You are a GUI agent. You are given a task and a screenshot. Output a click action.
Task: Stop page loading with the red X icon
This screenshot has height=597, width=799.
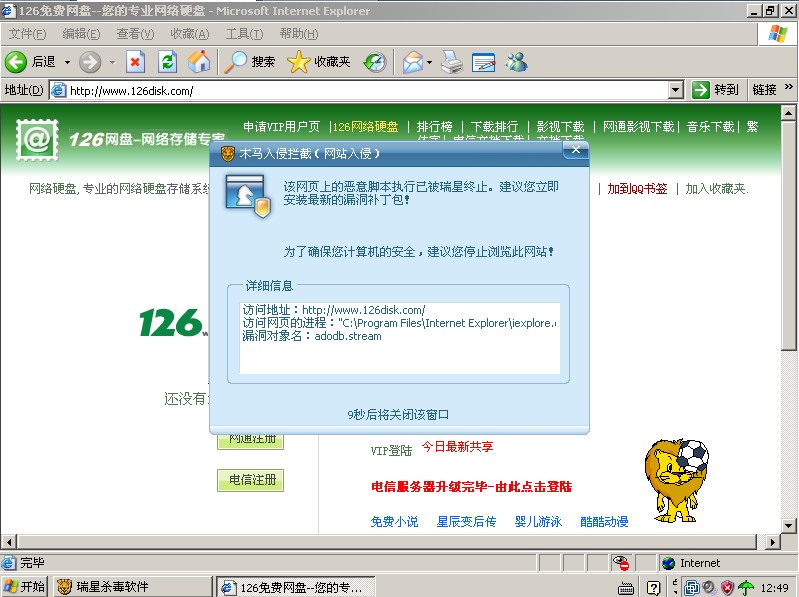135,62
